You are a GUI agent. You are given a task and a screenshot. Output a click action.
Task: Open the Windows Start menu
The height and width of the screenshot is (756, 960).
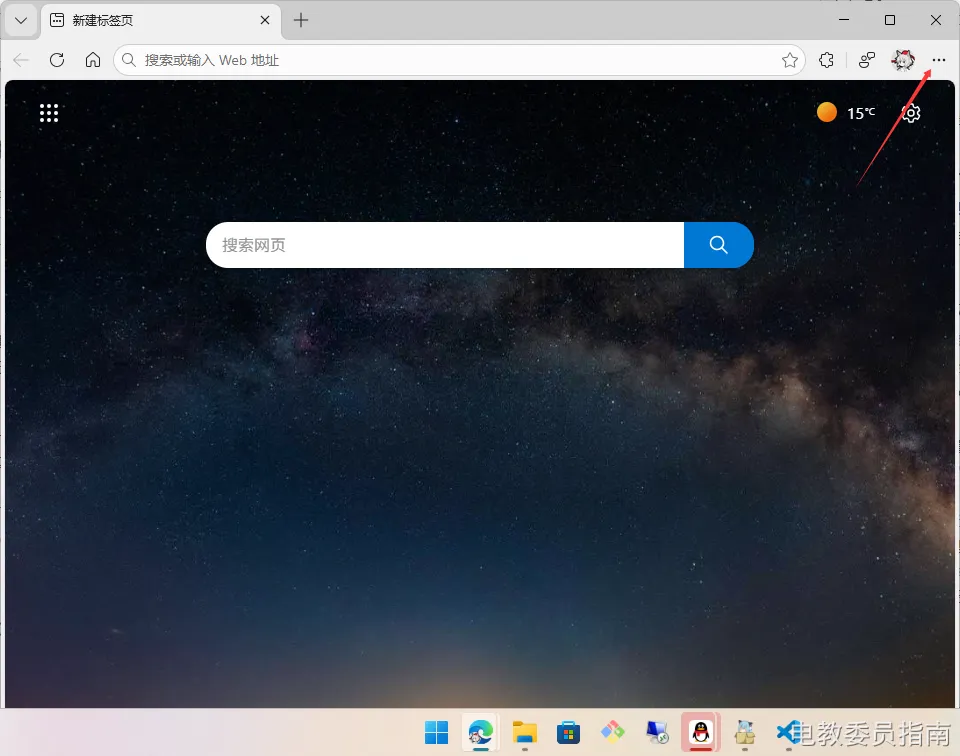click(x=437, y=732)
